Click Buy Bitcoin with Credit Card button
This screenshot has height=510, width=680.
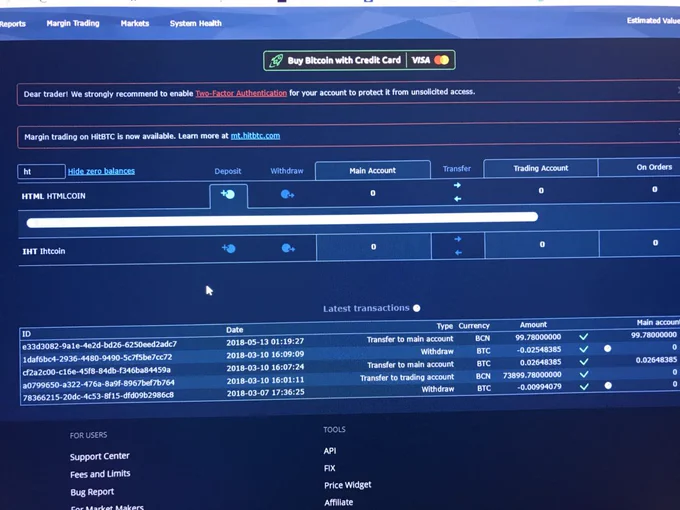[359, 60]
